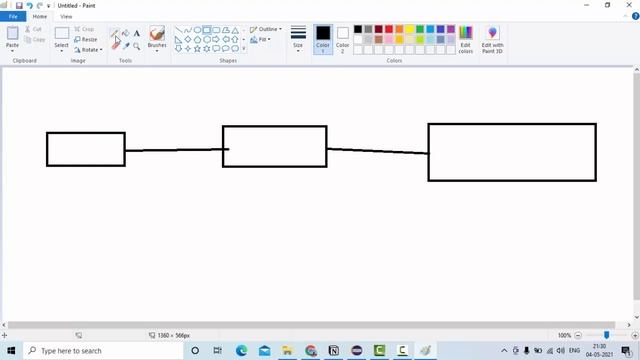Select the Text tool
The width and height of the screenshot is (640, 360).
click(137, 33)
